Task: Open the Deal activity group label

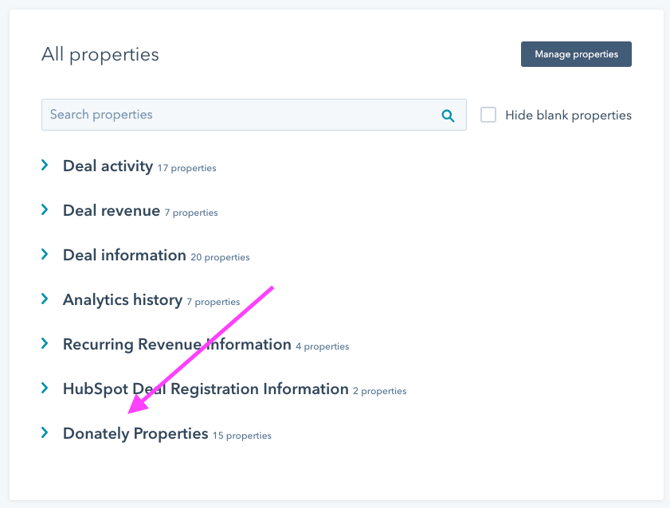Action: (108, 166)
